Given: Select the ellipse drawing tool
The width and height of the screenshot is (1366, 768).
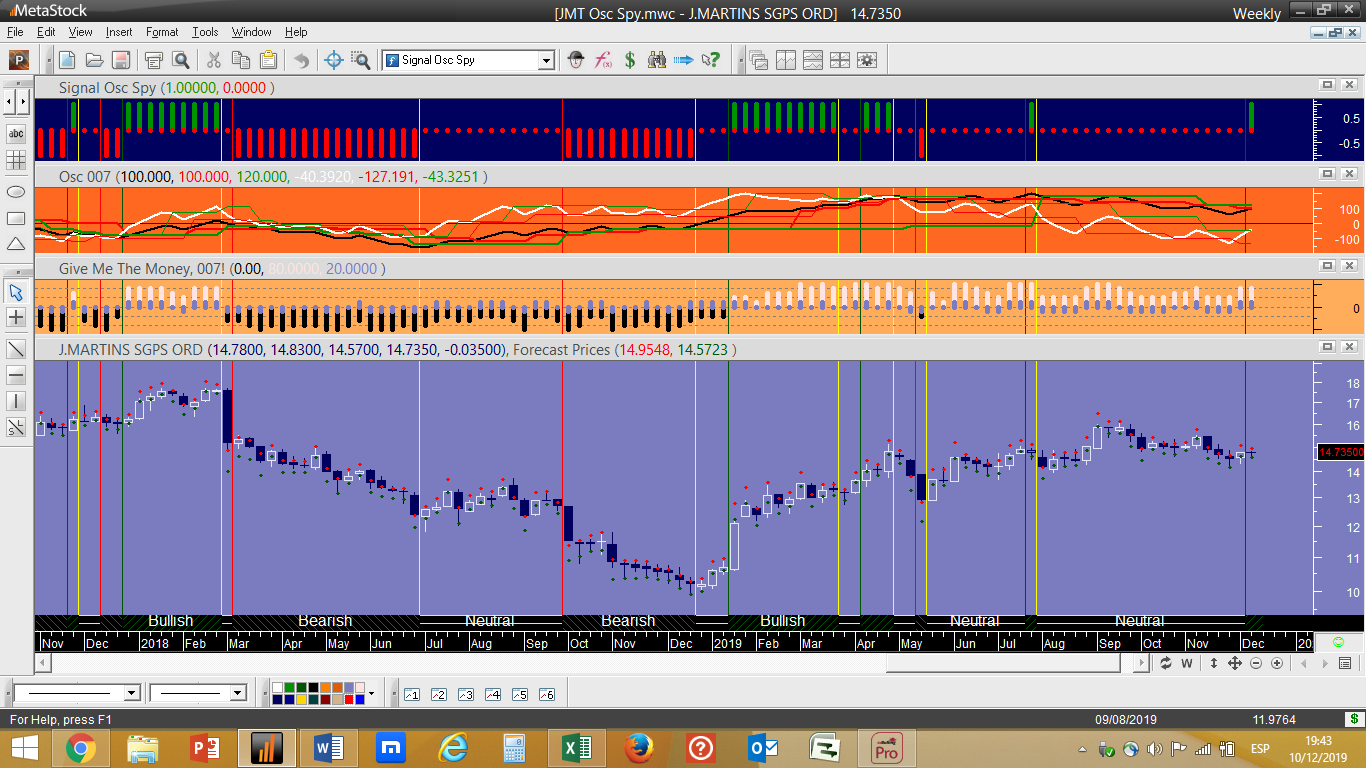Looking at the screenshot, I should point(16,192).
